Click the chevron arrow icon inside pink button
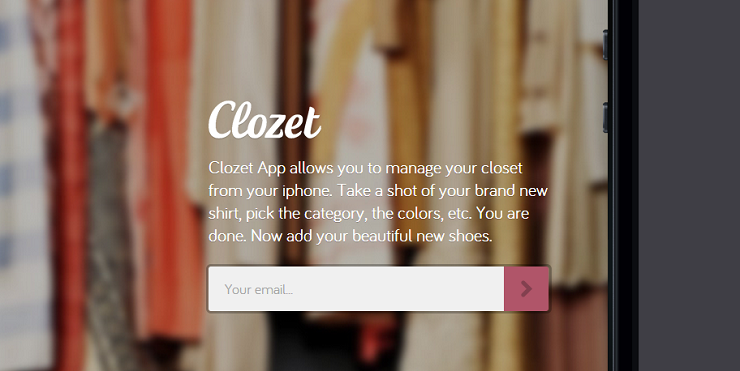740x371 pixels. tap(526, 289)
